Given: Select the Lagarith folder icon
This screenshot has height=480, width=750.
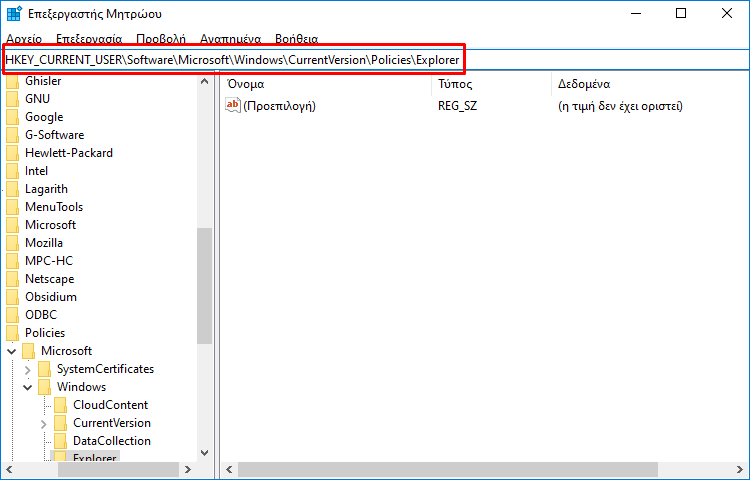Looking at the screenshot, I should click(x=12, y=189).
